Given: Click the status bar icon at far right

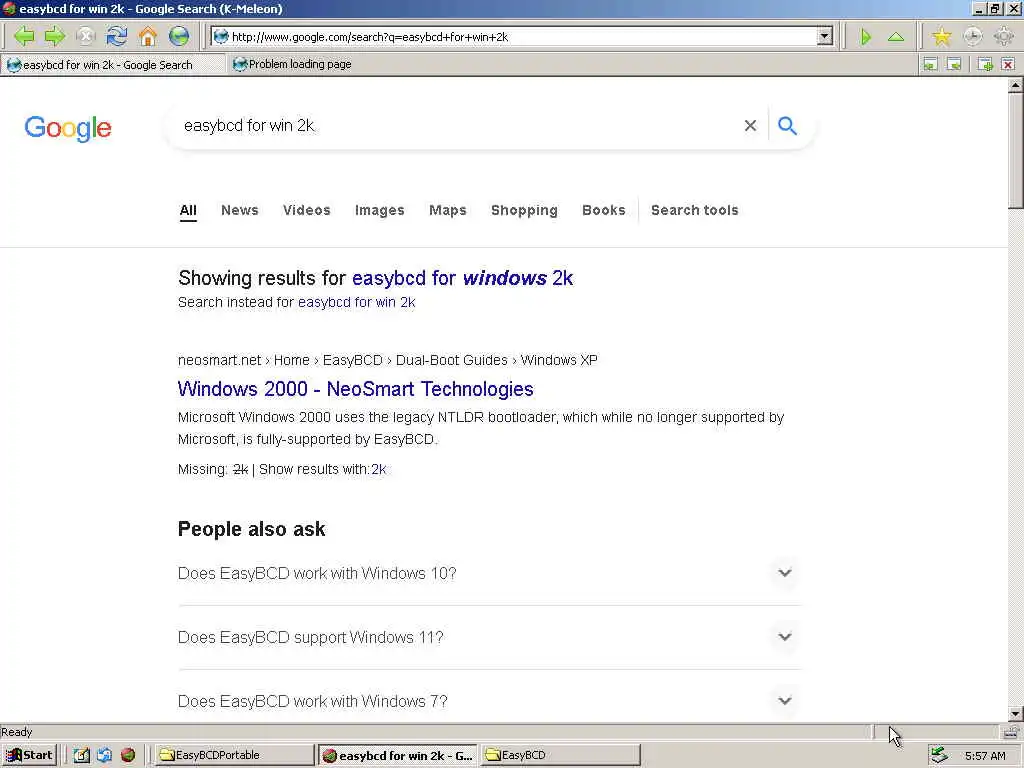Looking at the screenshot, I should [1012, 731].
